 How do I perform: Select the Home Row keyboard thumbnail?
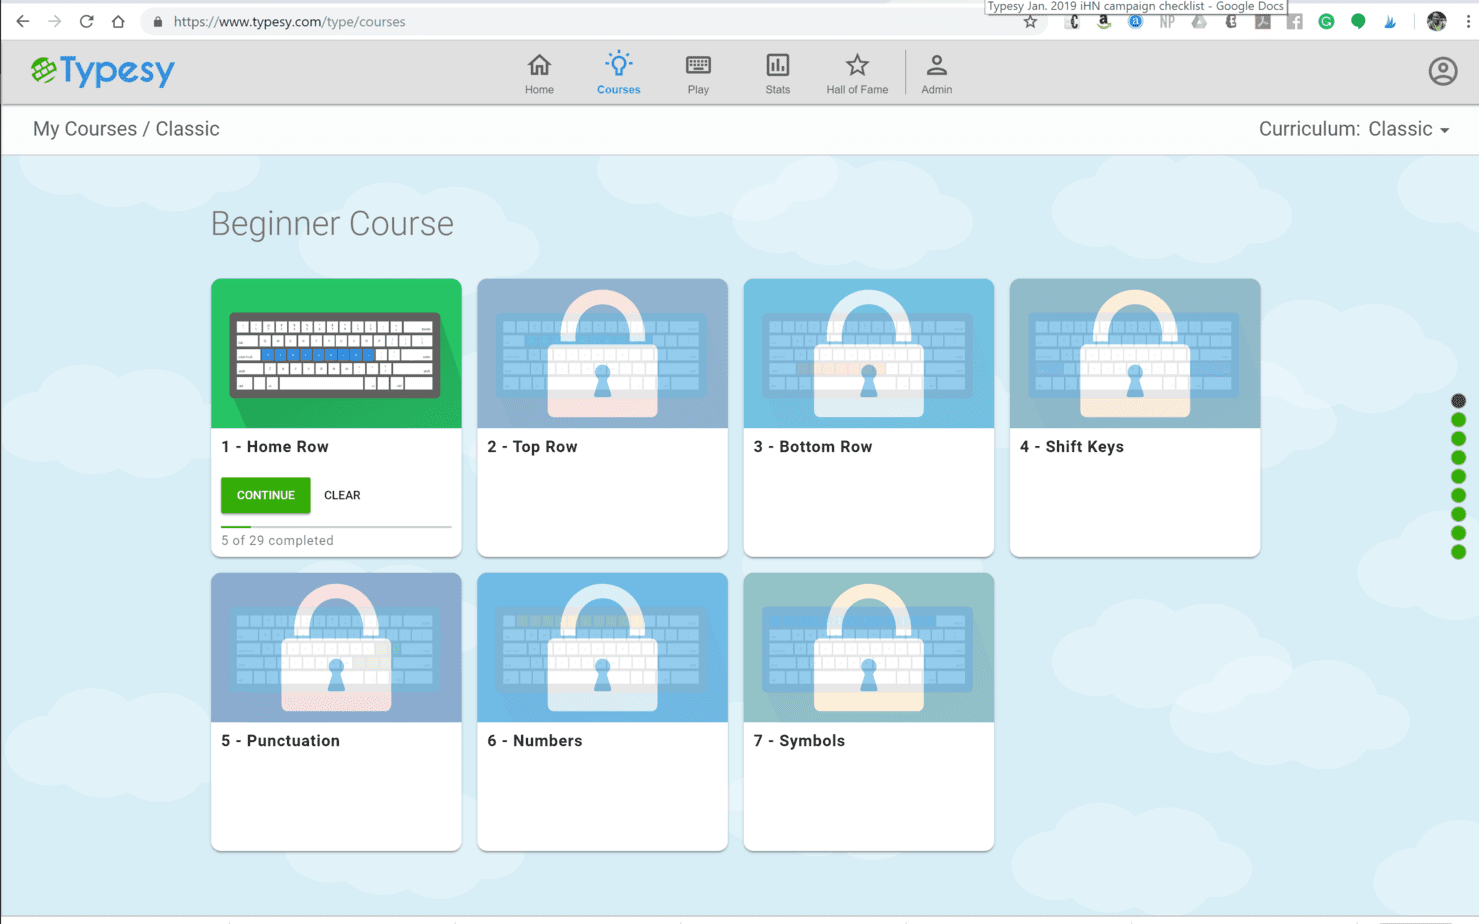336,354
